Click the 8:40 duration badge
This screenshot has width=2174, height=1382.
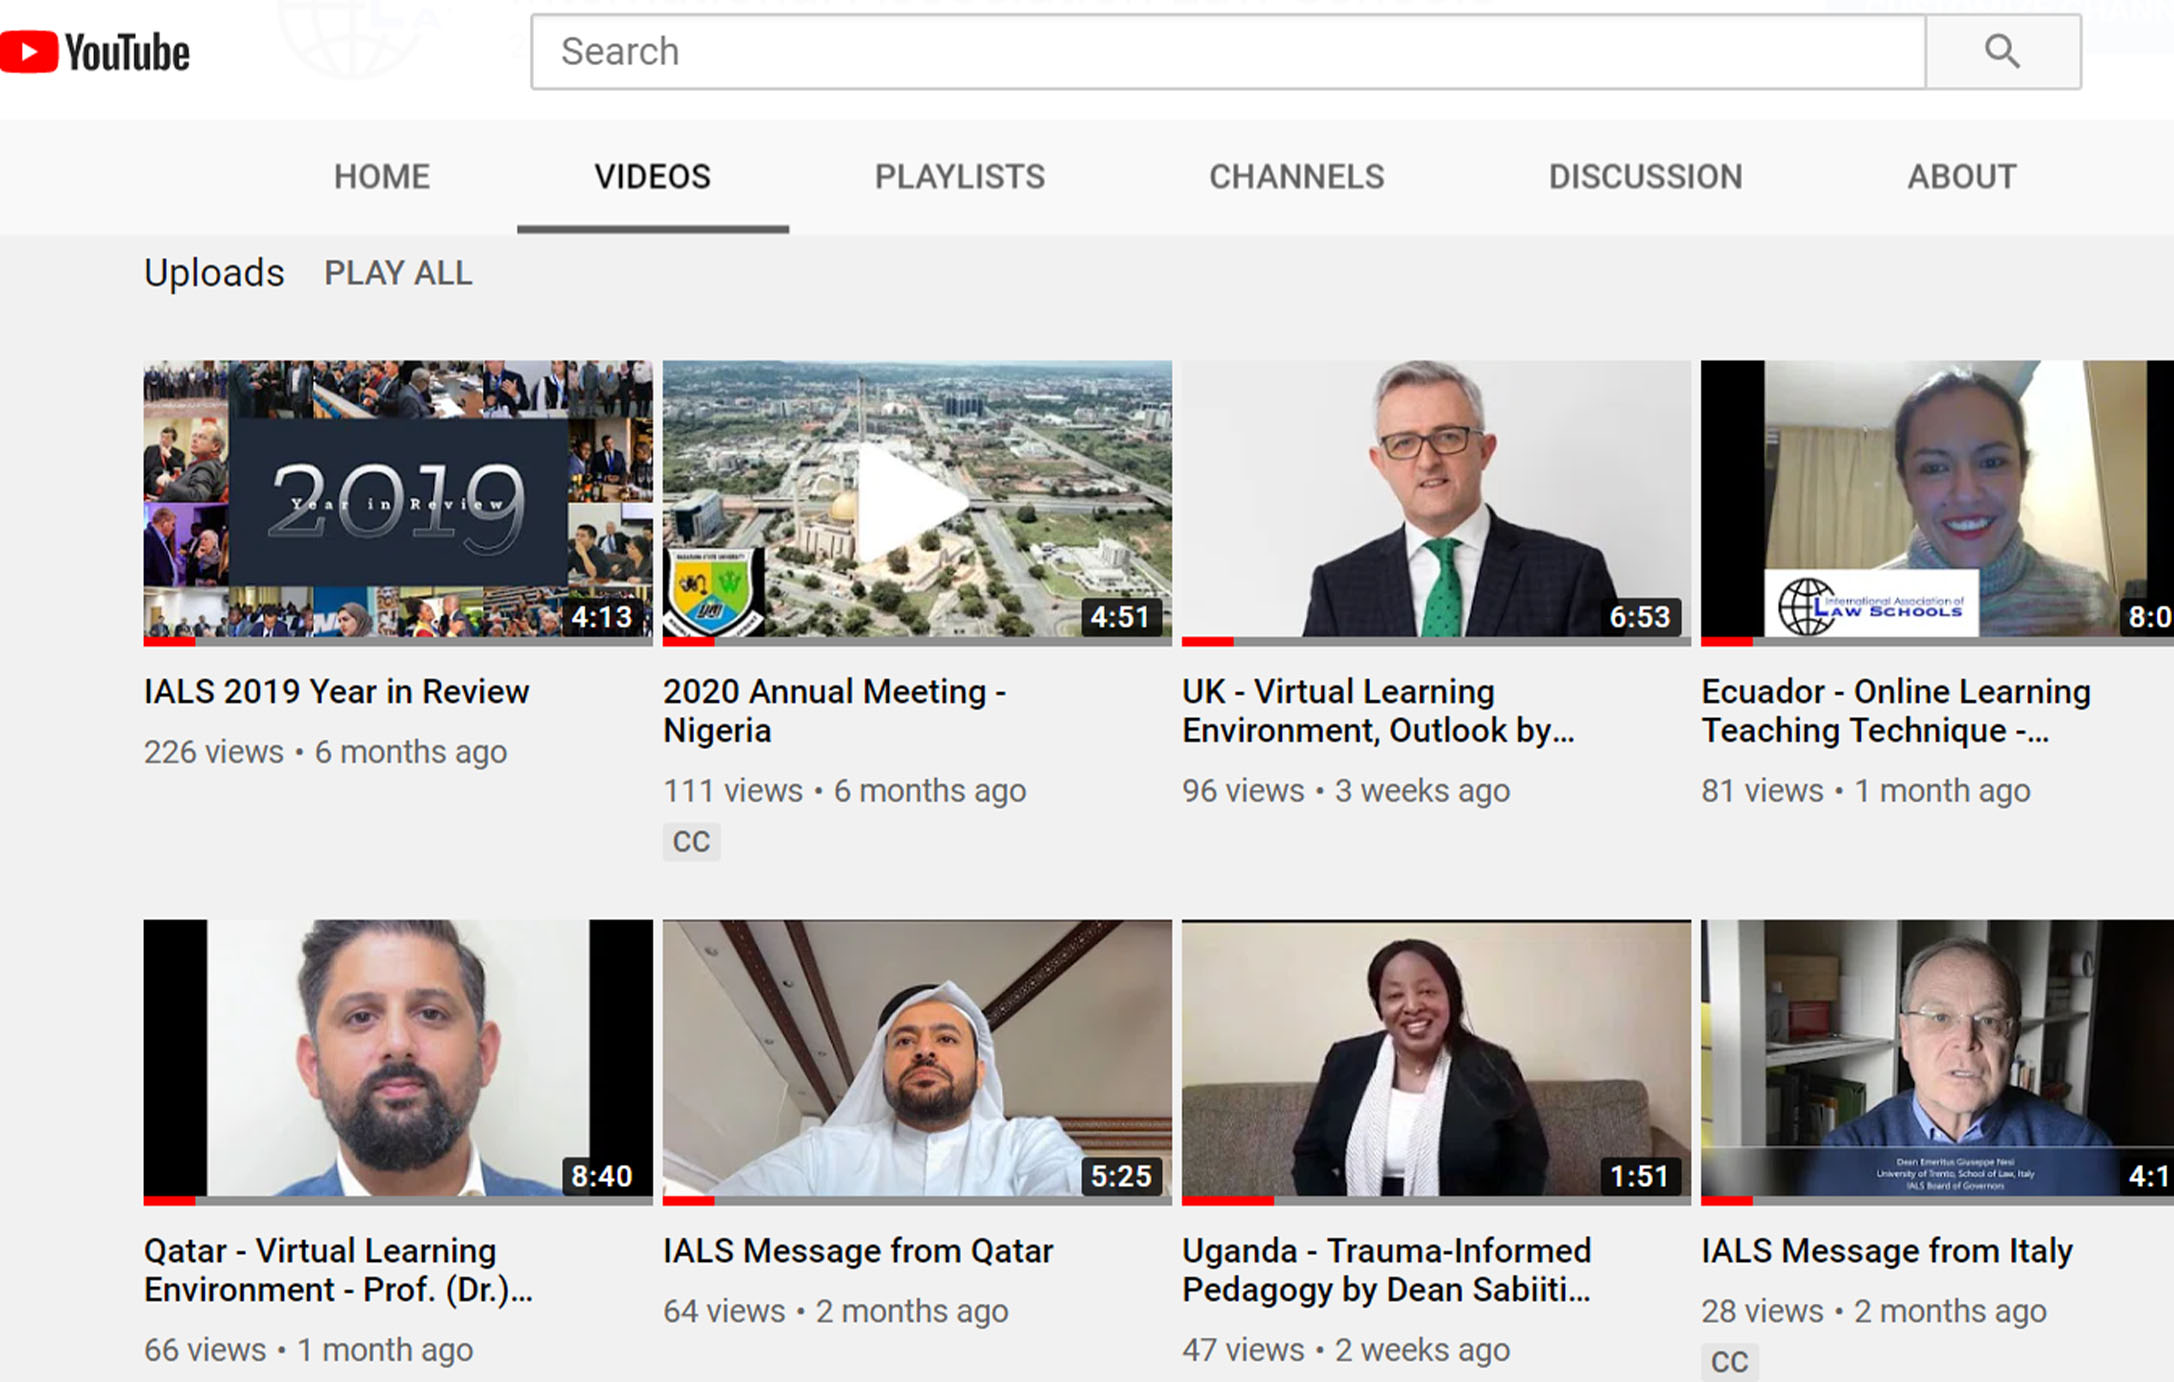pyautogui.click(x=602, y=1176)
